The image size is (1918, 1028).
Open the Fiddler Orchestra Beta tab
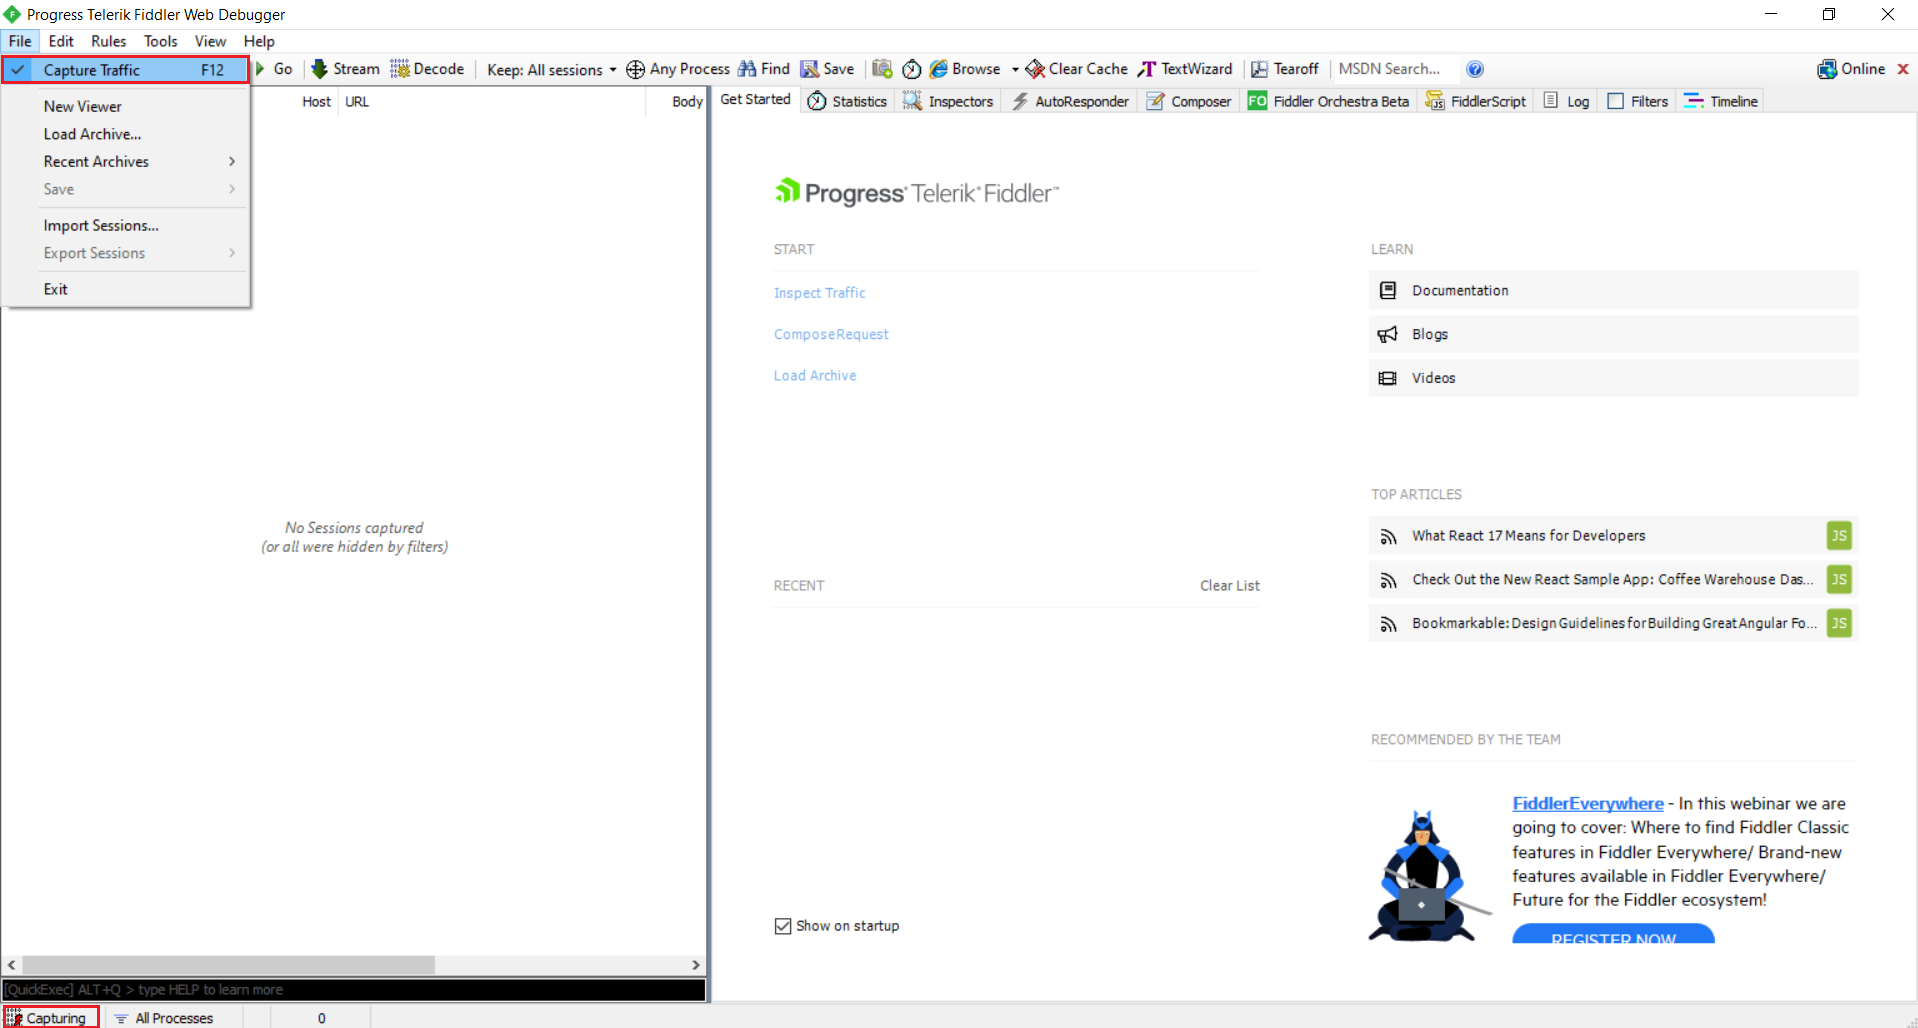(1328, 101)
